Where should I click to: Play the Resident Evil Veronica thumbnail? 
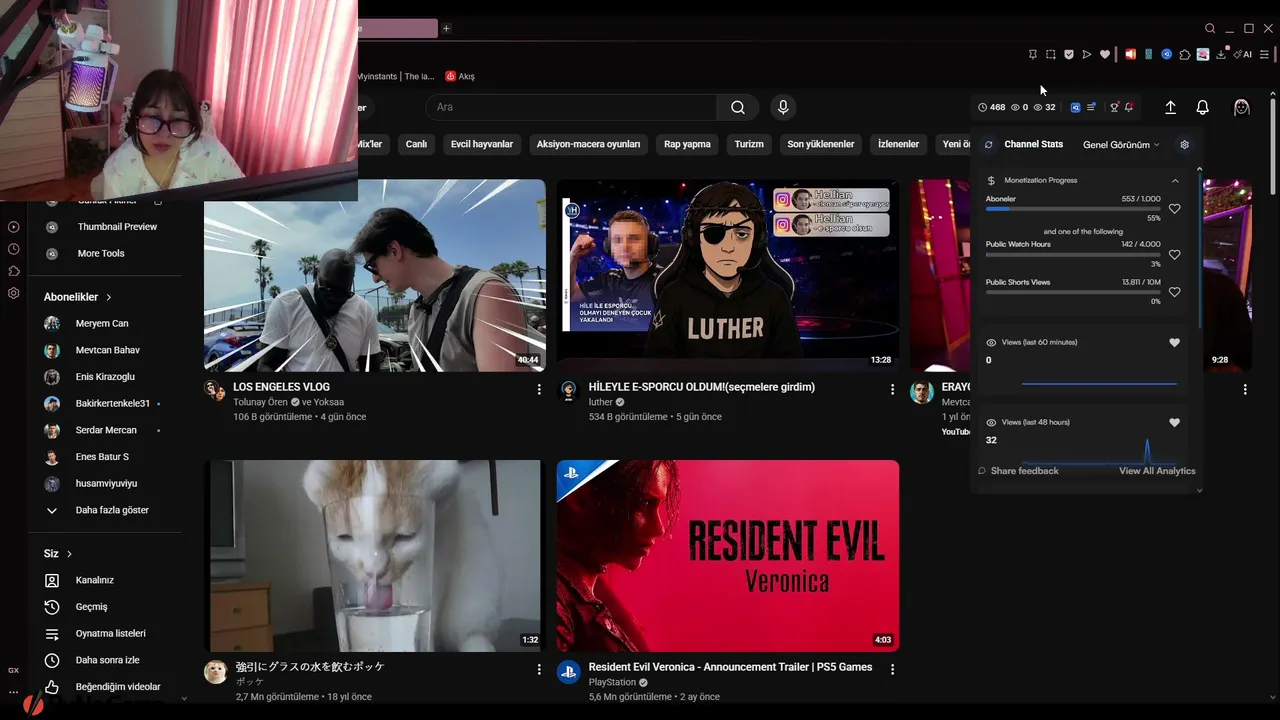[728, 556]
